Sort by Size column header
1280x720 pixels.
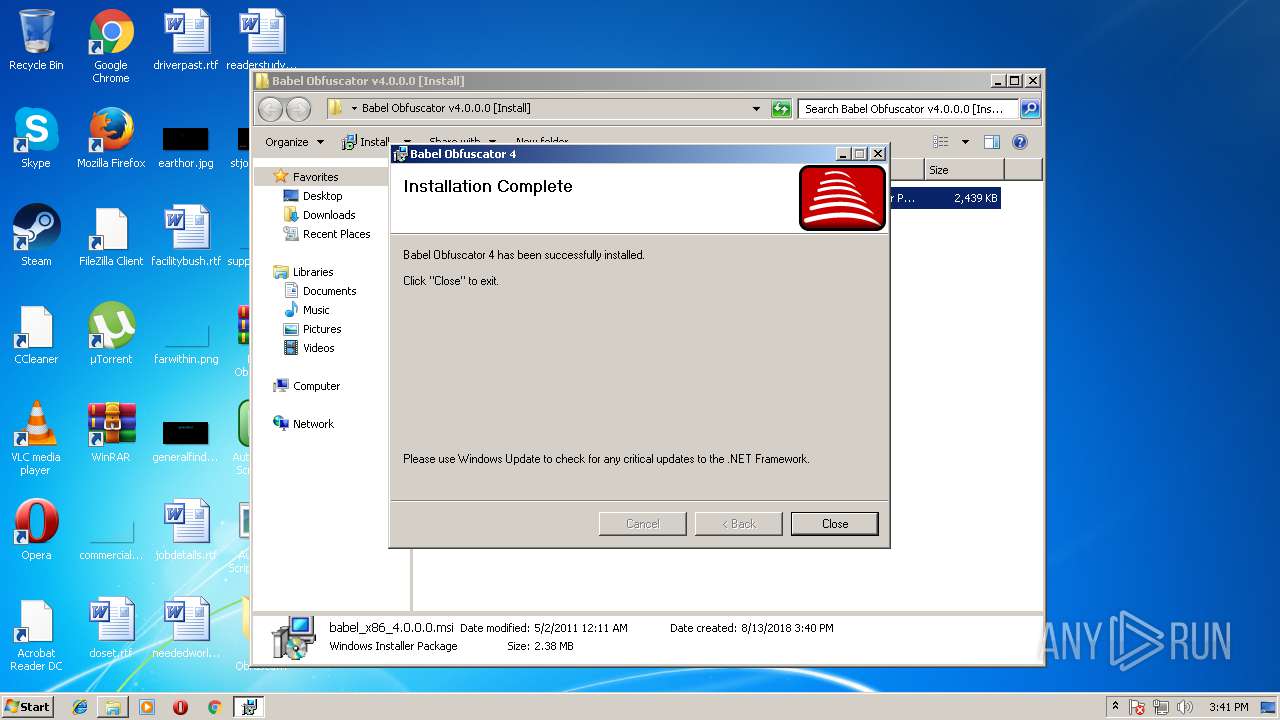coord(965,170)
